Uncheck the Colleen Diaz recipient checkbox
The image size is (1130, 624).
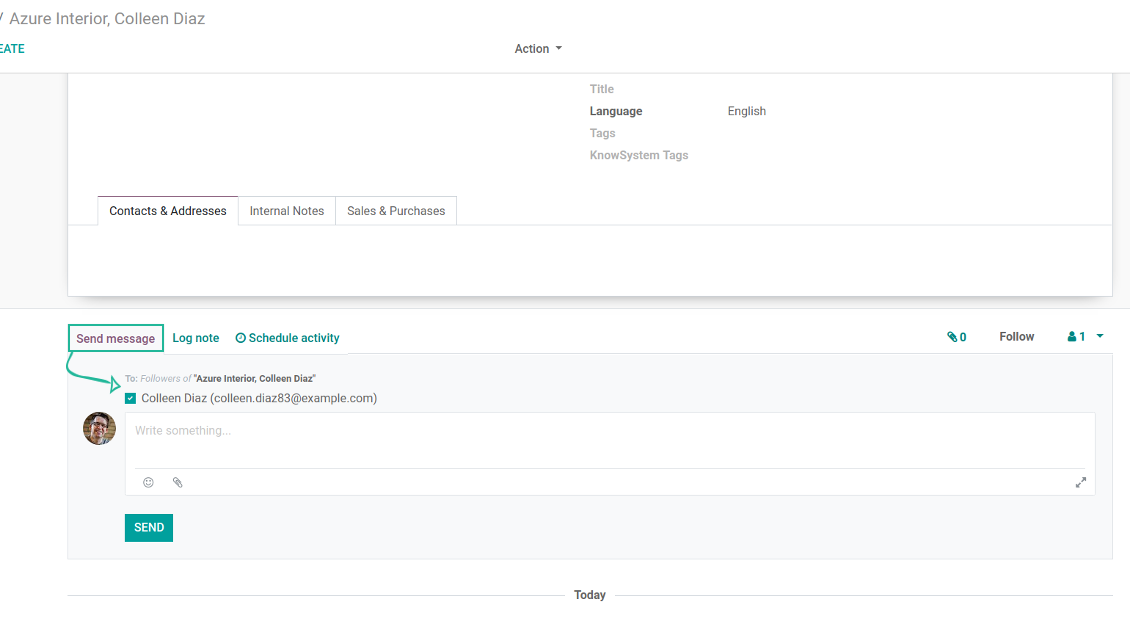(131, 398)
